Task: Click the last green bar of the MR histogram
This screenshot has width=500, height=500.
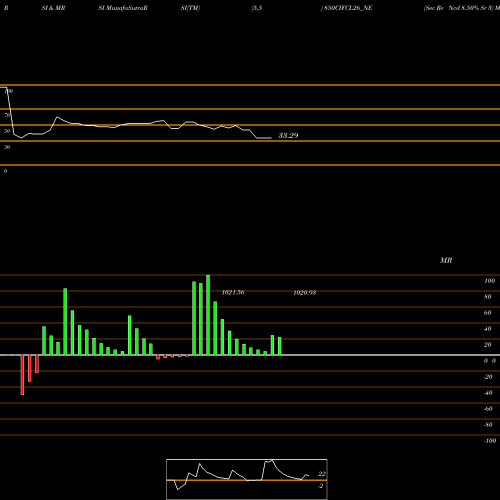Action: [x=280, y=346]
